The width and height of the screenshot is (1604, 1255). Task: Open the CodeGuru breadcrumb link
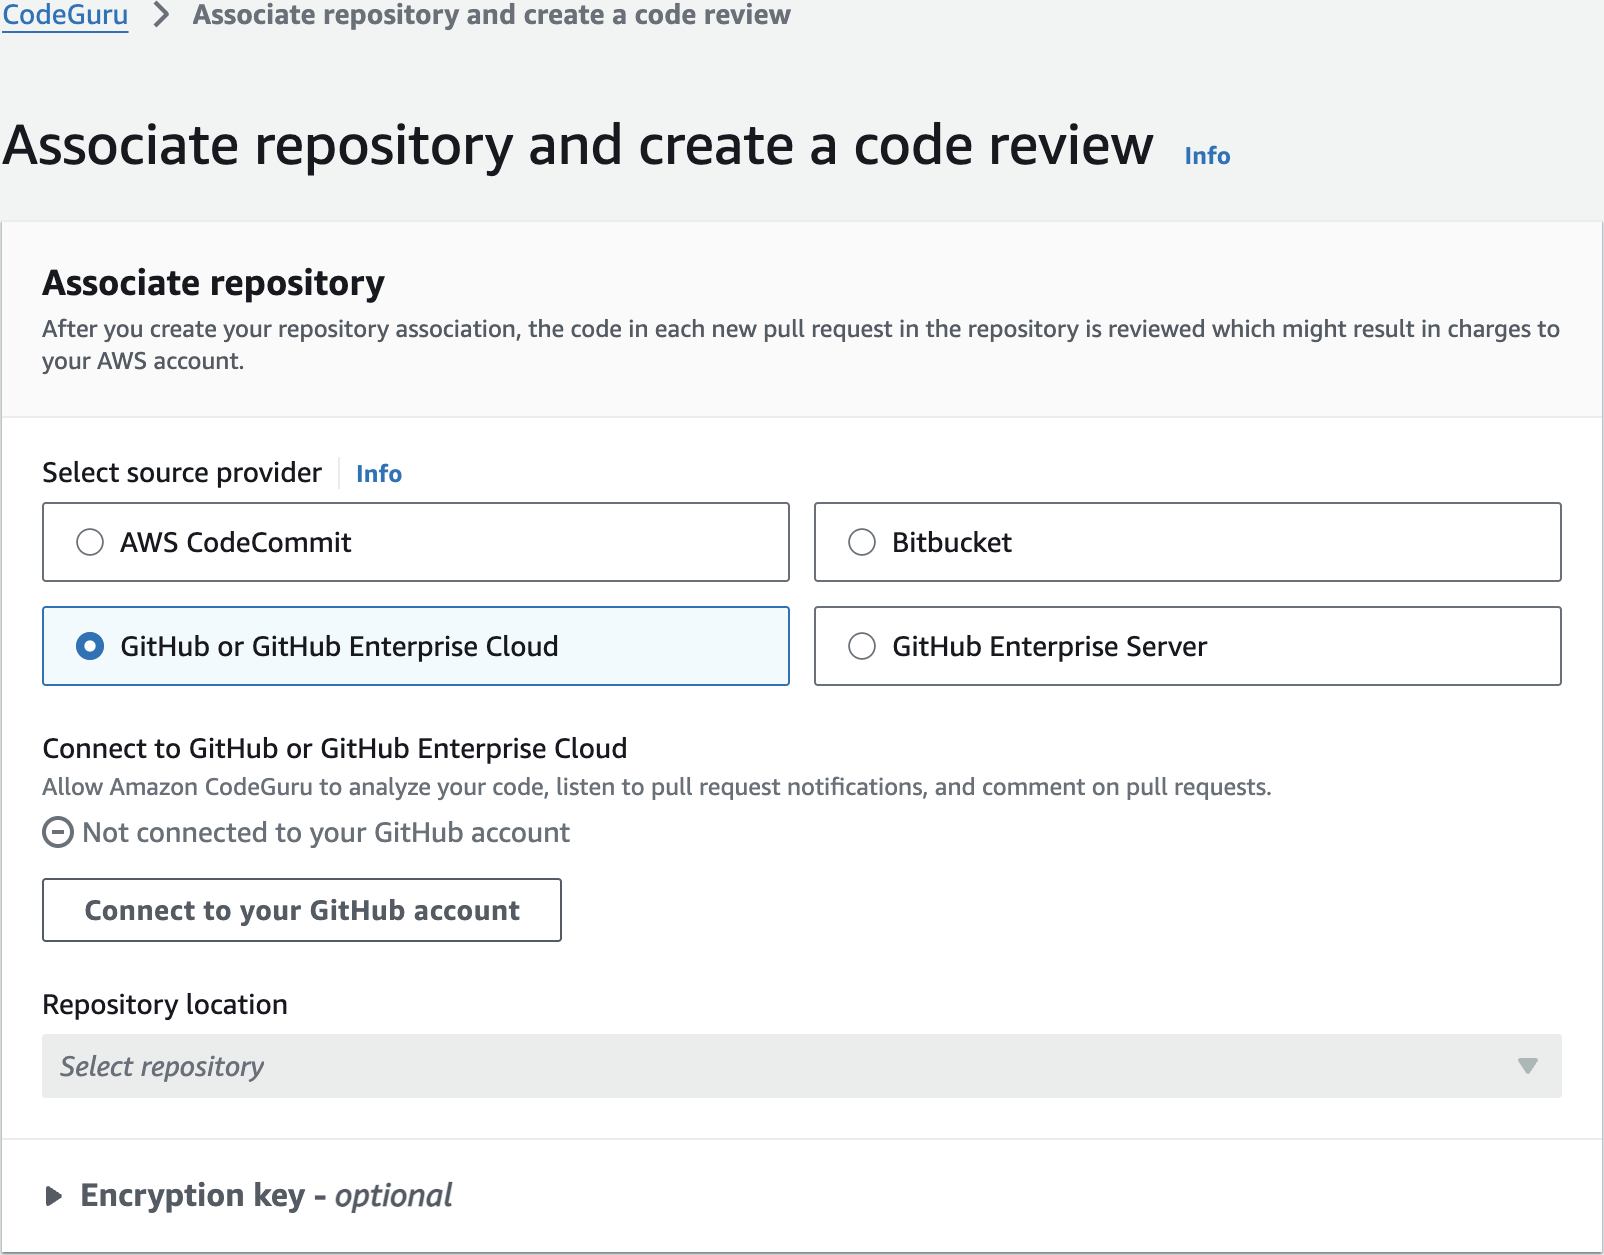[x=65, y=15]
